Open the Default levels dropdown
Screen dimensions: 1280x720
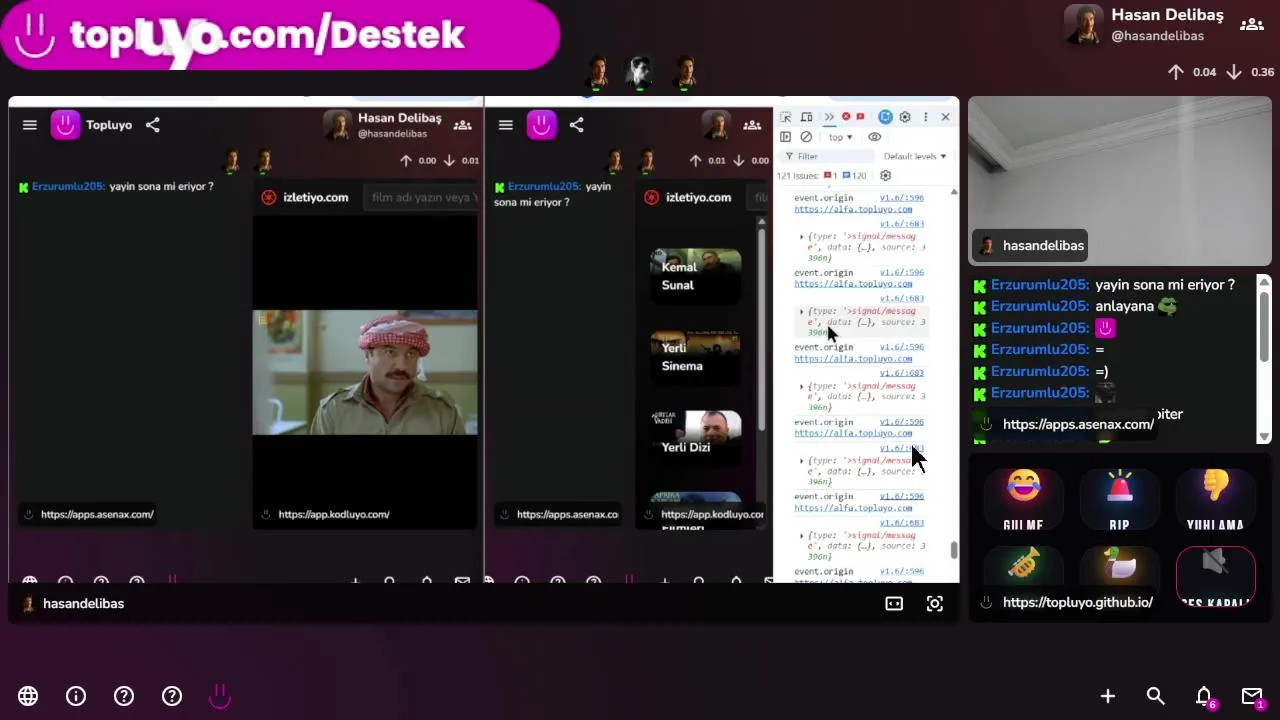point(915,156)
